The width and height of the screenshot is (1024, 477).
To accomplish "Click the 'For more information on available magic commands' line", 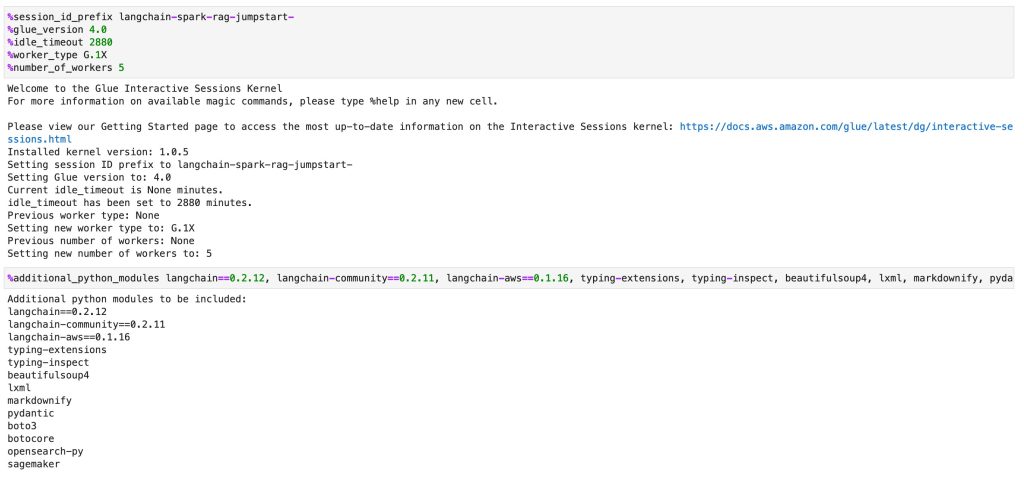I will click(253, 101).
